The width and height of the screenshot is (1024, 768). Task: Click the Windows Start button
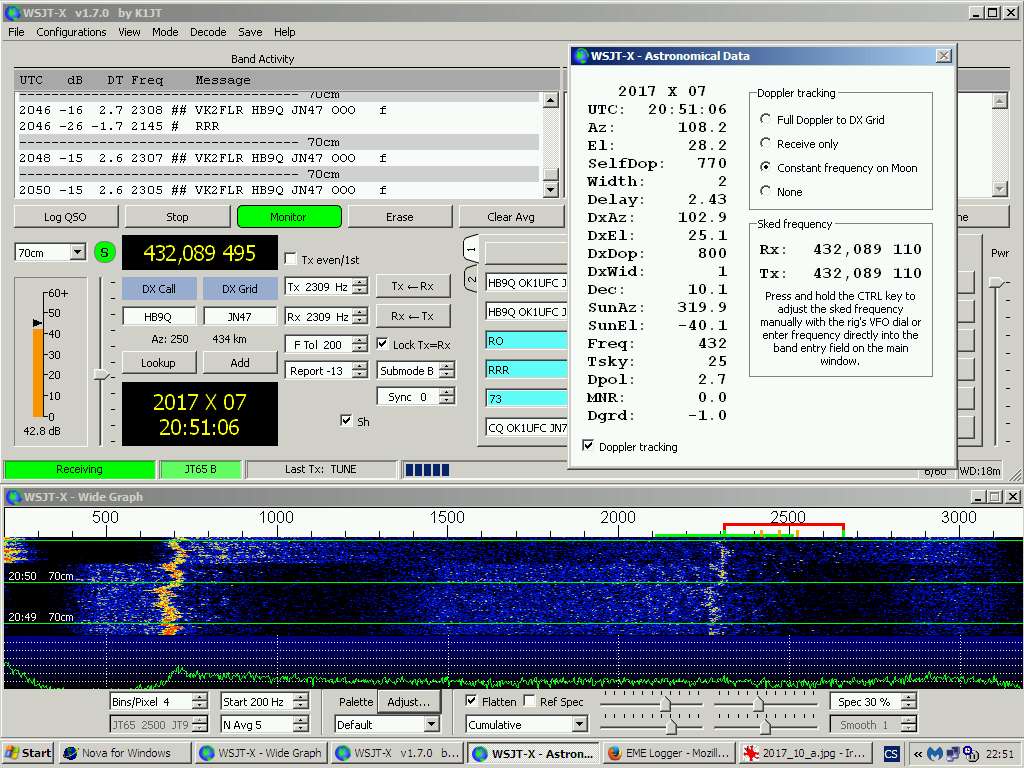point(28,753)
